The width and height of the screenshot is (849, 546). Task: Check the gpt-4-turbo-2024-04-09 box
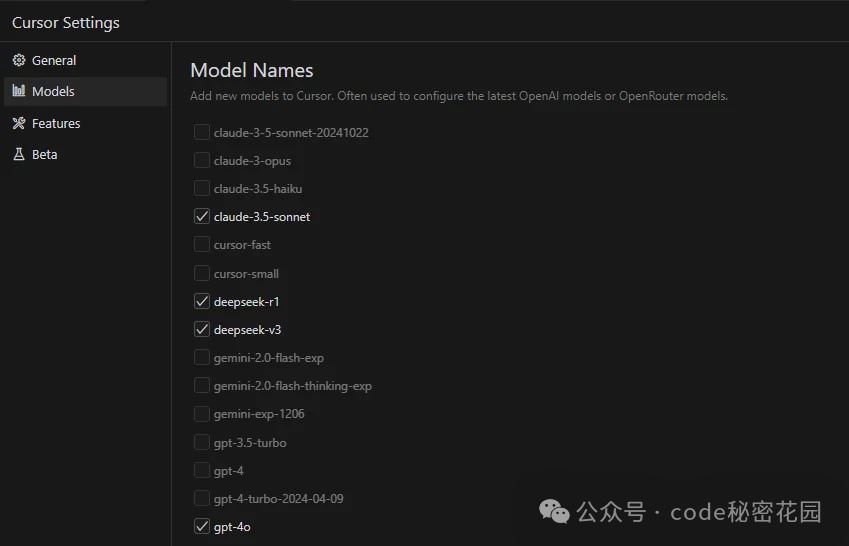tap(202, 498)
